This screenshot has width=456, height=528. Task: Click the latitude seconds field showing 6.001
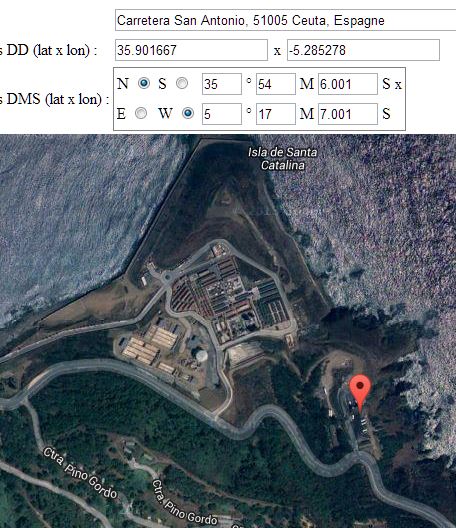tap(348, 84)
